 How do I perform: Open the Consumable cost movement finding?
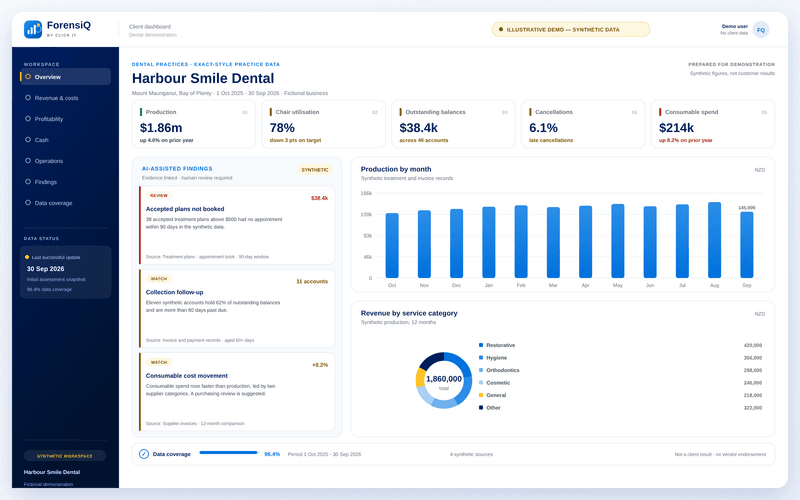(x=237, y=391)
